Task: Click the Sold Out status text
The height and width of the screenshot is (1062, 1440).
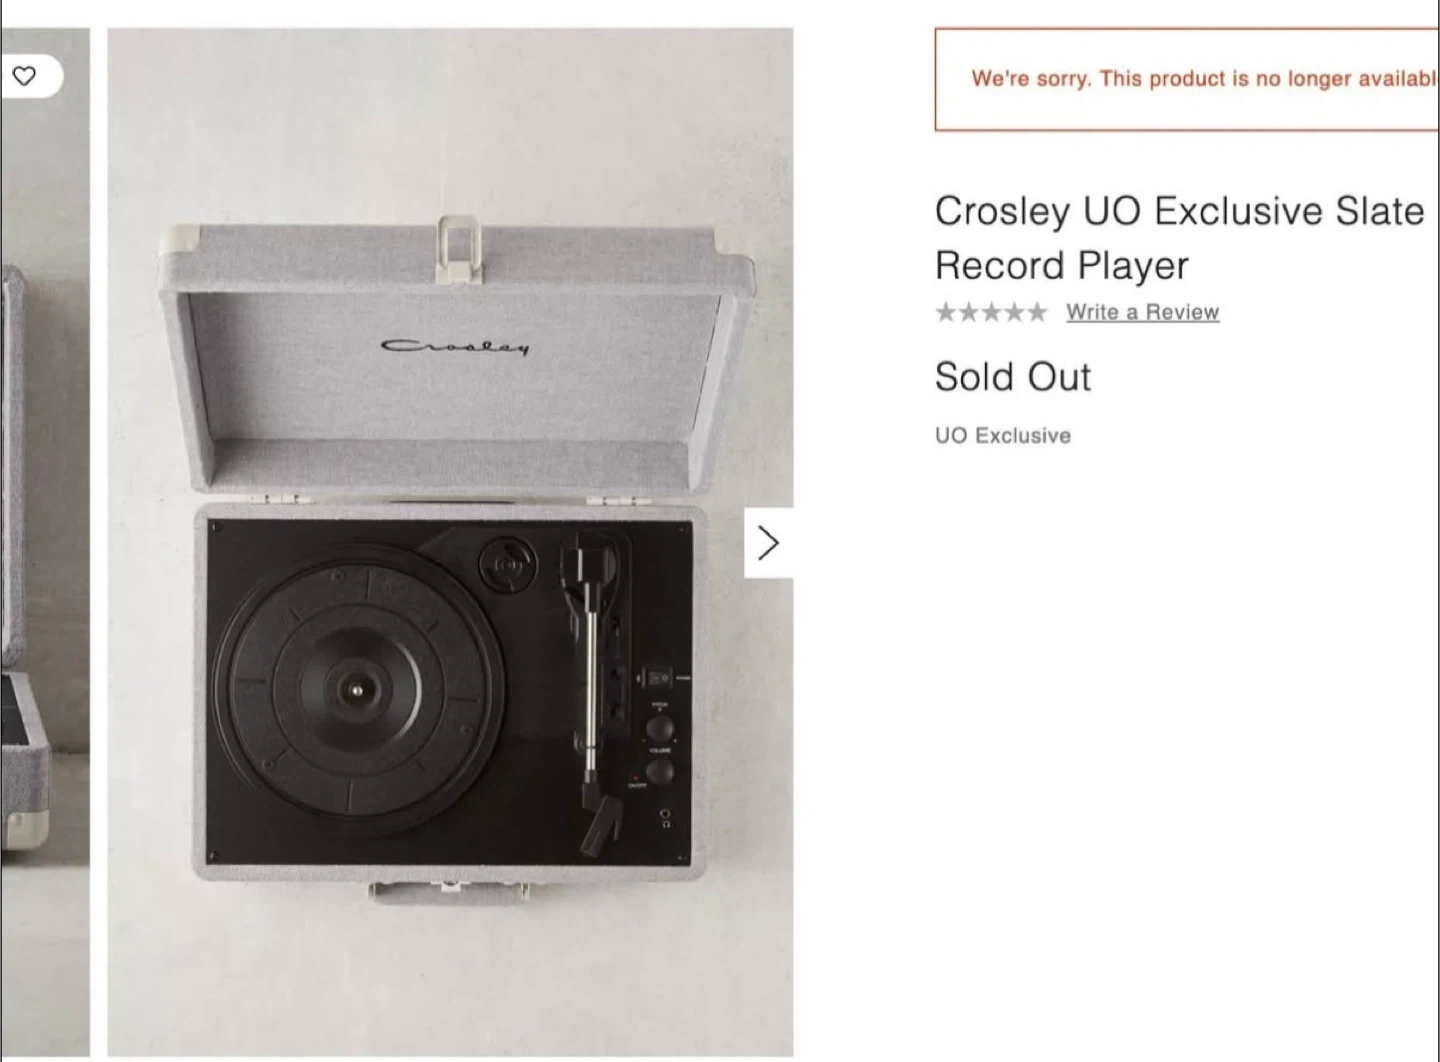Action: (1012, 377)
